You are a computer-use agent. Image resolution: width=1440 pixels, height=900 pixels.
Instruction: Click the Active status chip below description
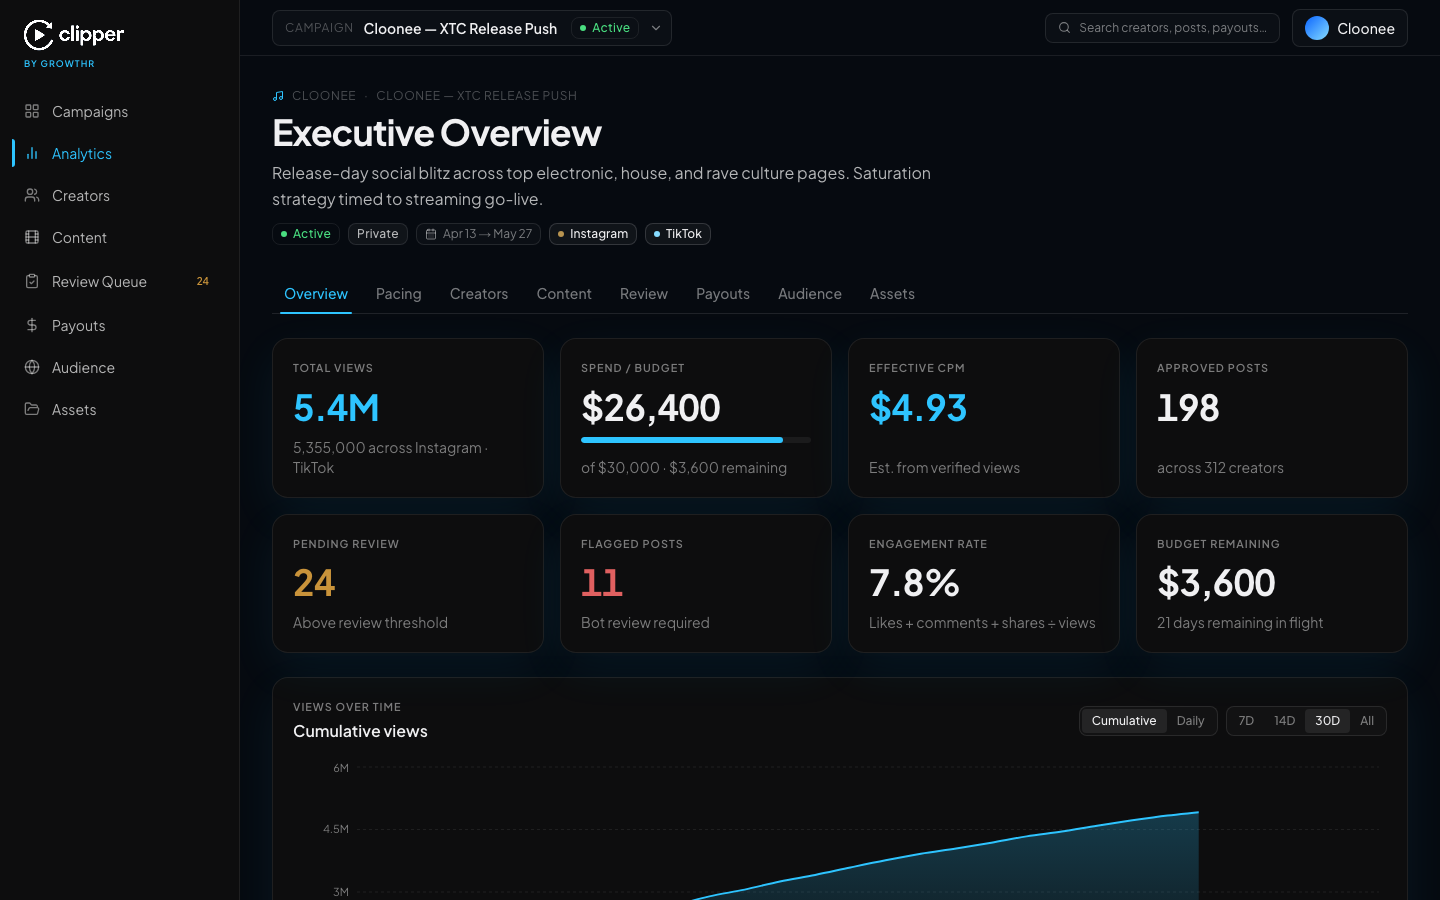(306, 234)
